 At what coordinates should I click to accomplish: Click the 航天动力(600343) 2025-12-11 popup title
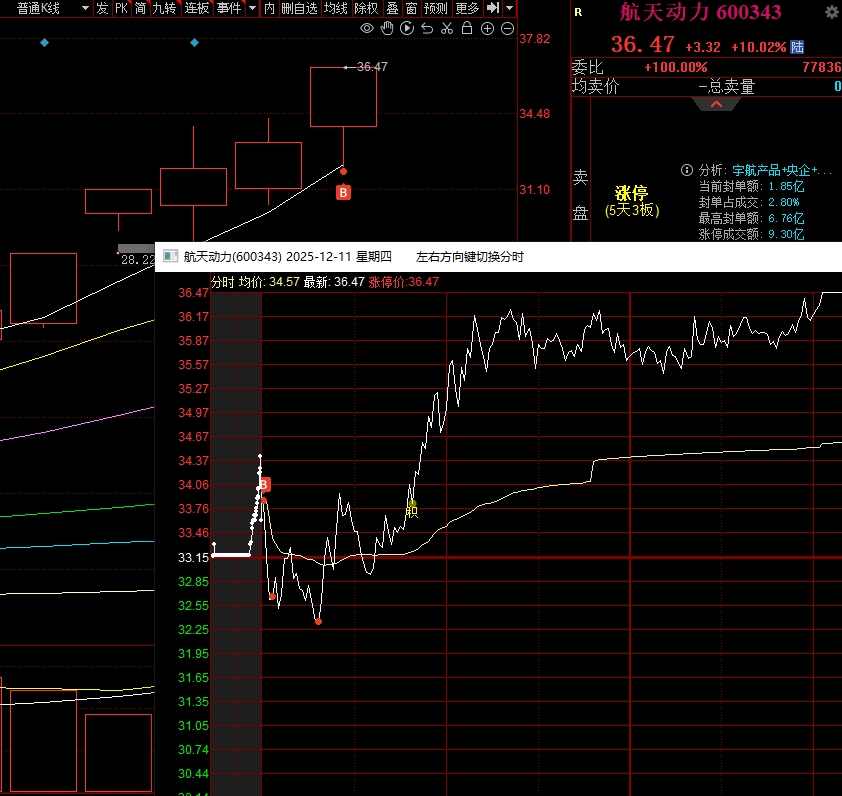pos(287,257)
